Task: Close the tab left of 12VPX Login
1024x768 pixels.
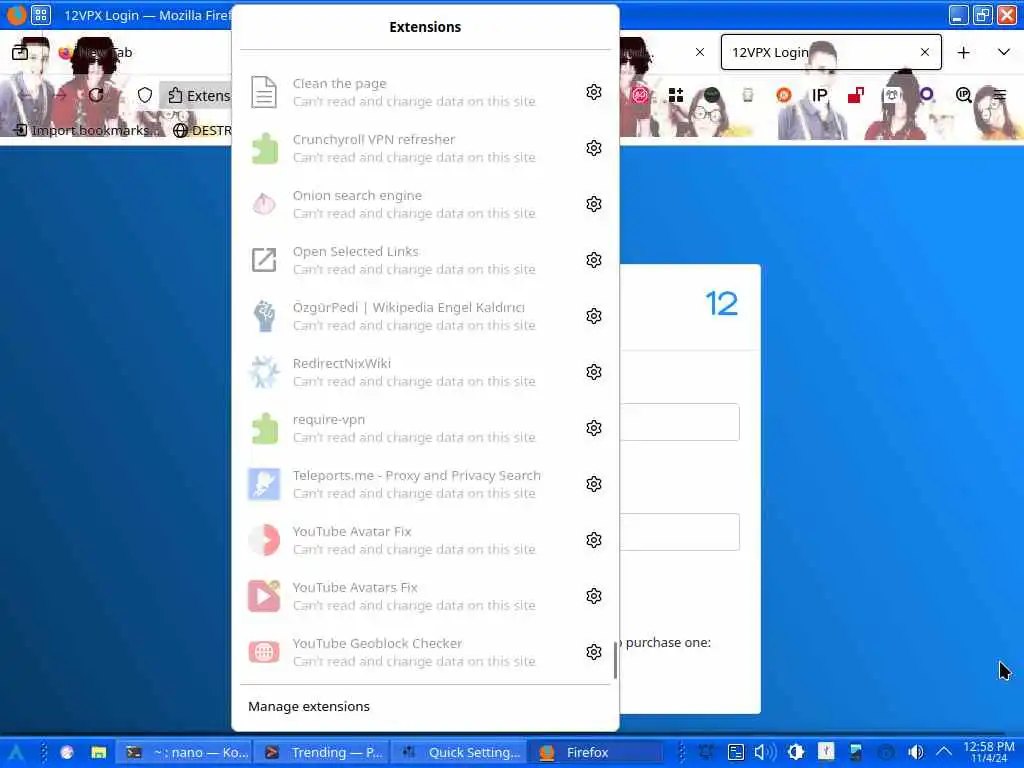Action: point(699,52)
